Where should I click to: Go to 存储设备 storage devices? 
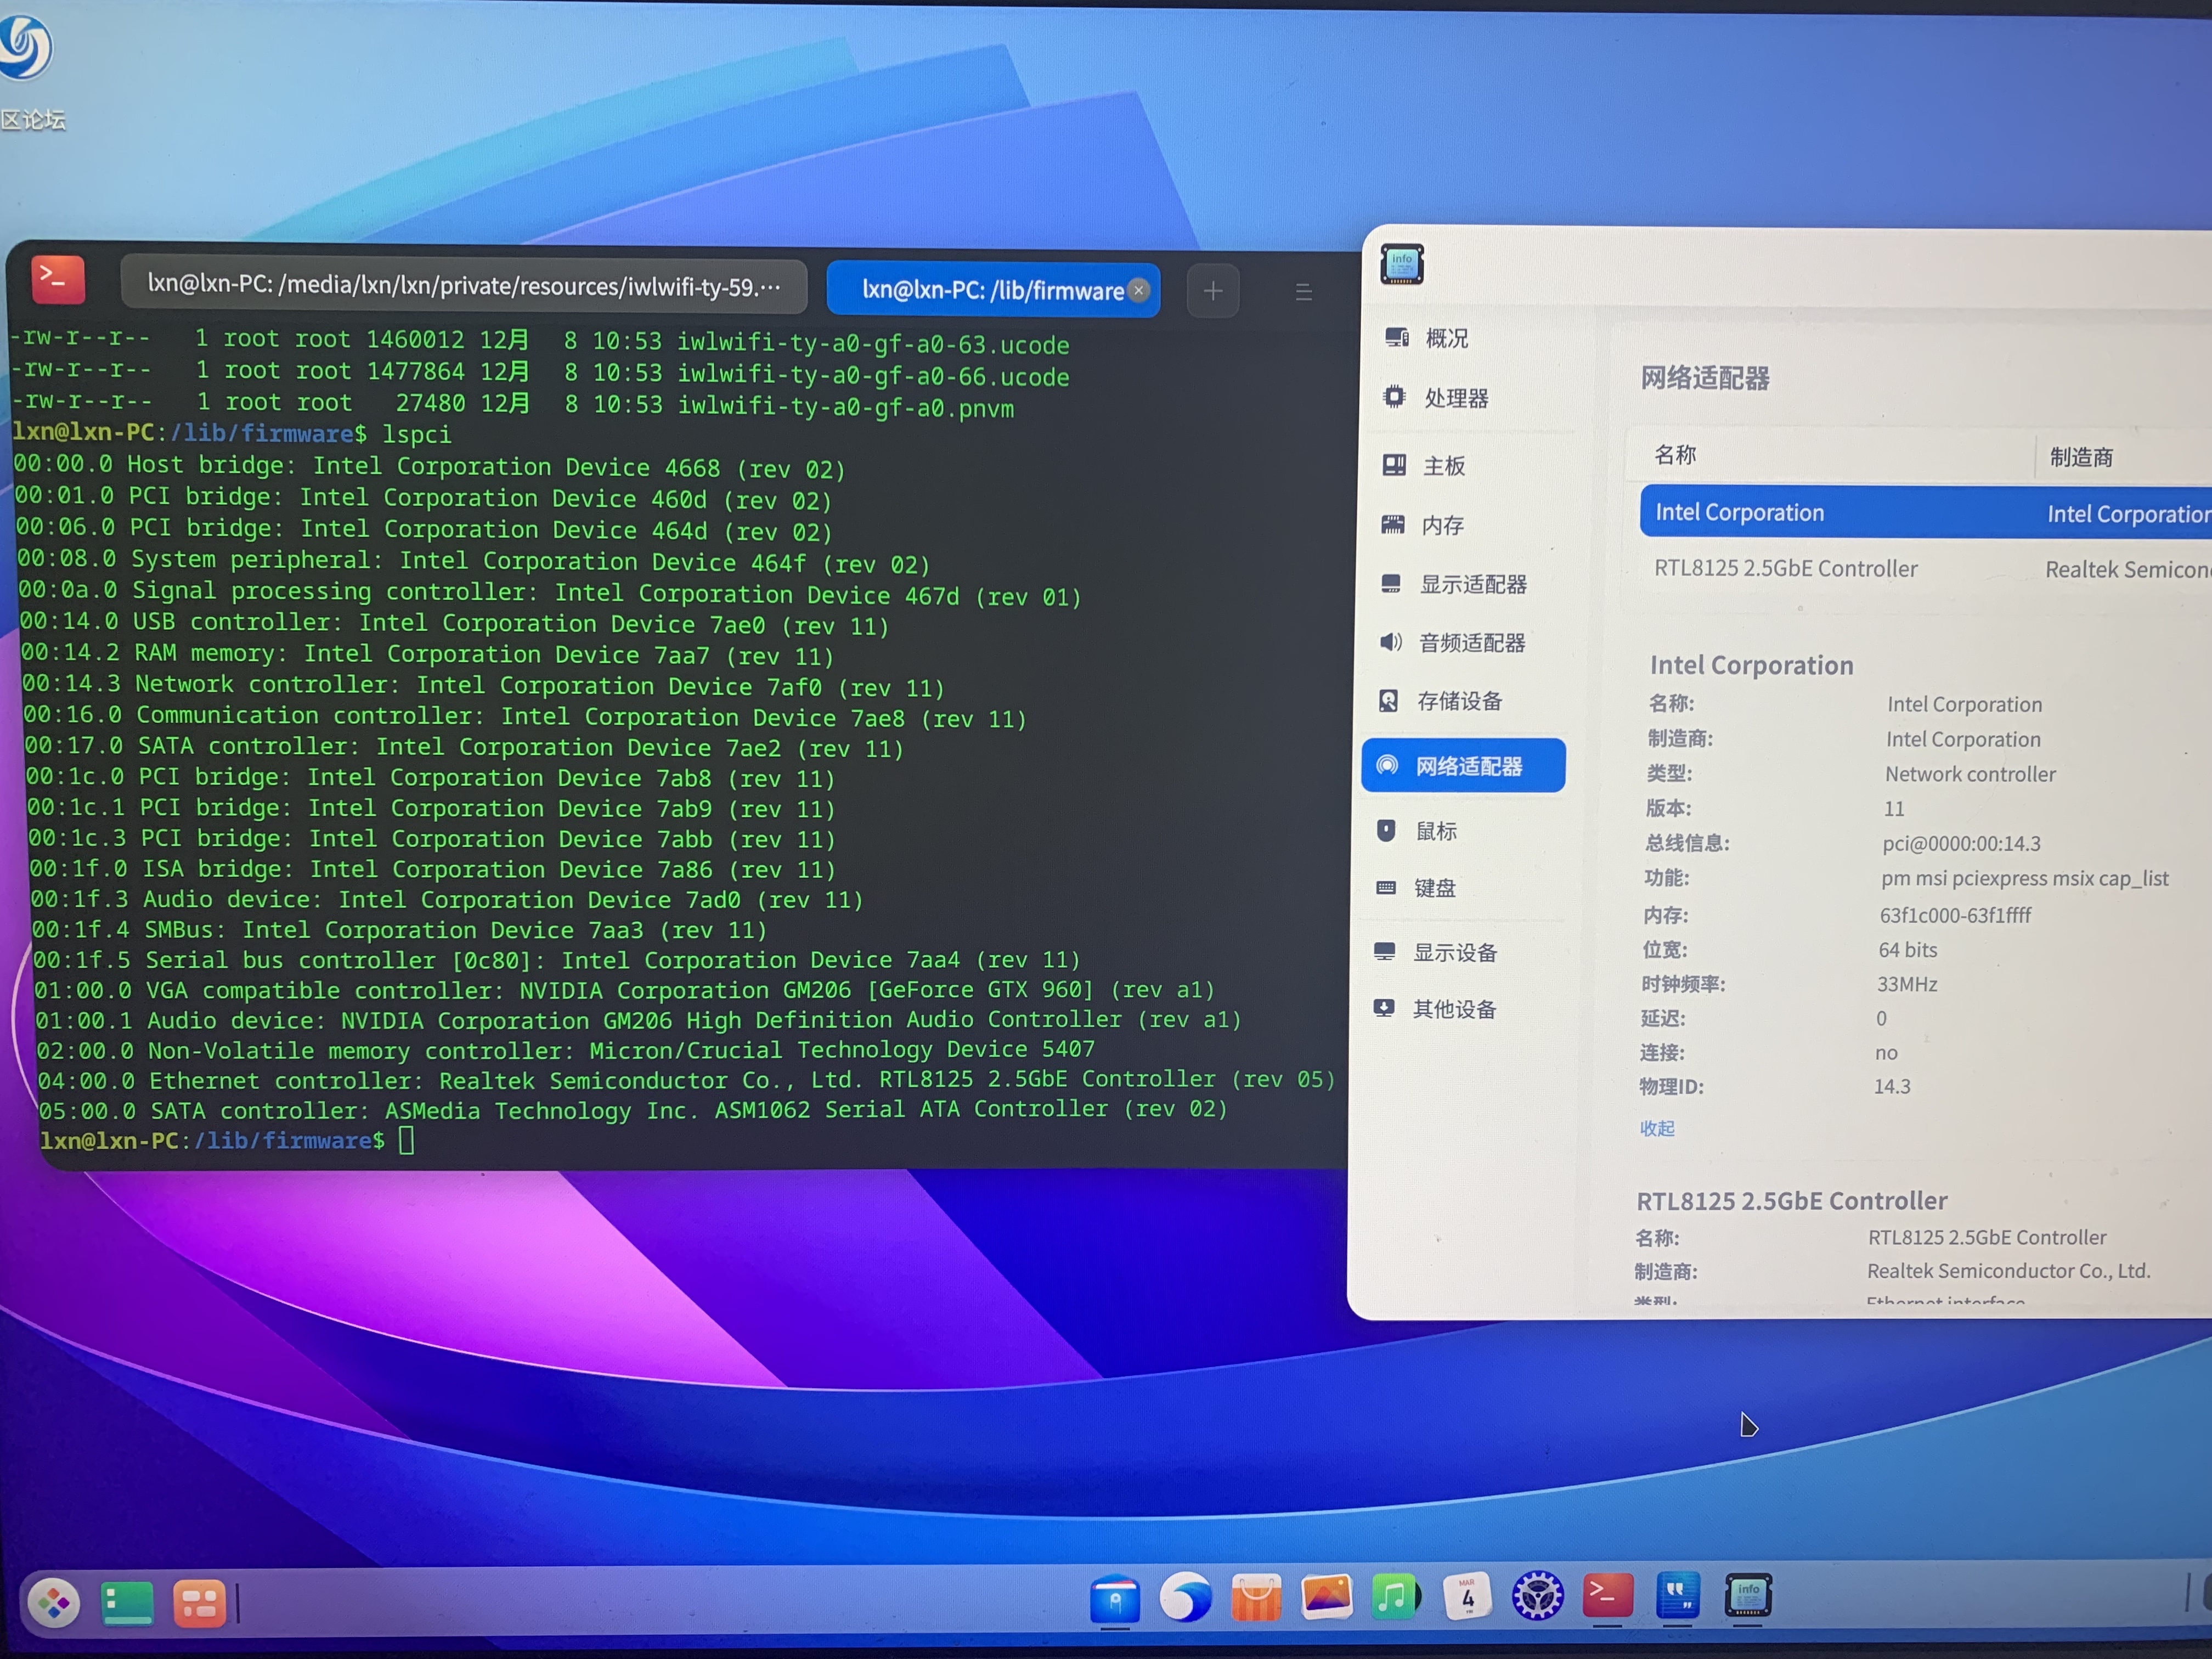[x=1459, y=701]
